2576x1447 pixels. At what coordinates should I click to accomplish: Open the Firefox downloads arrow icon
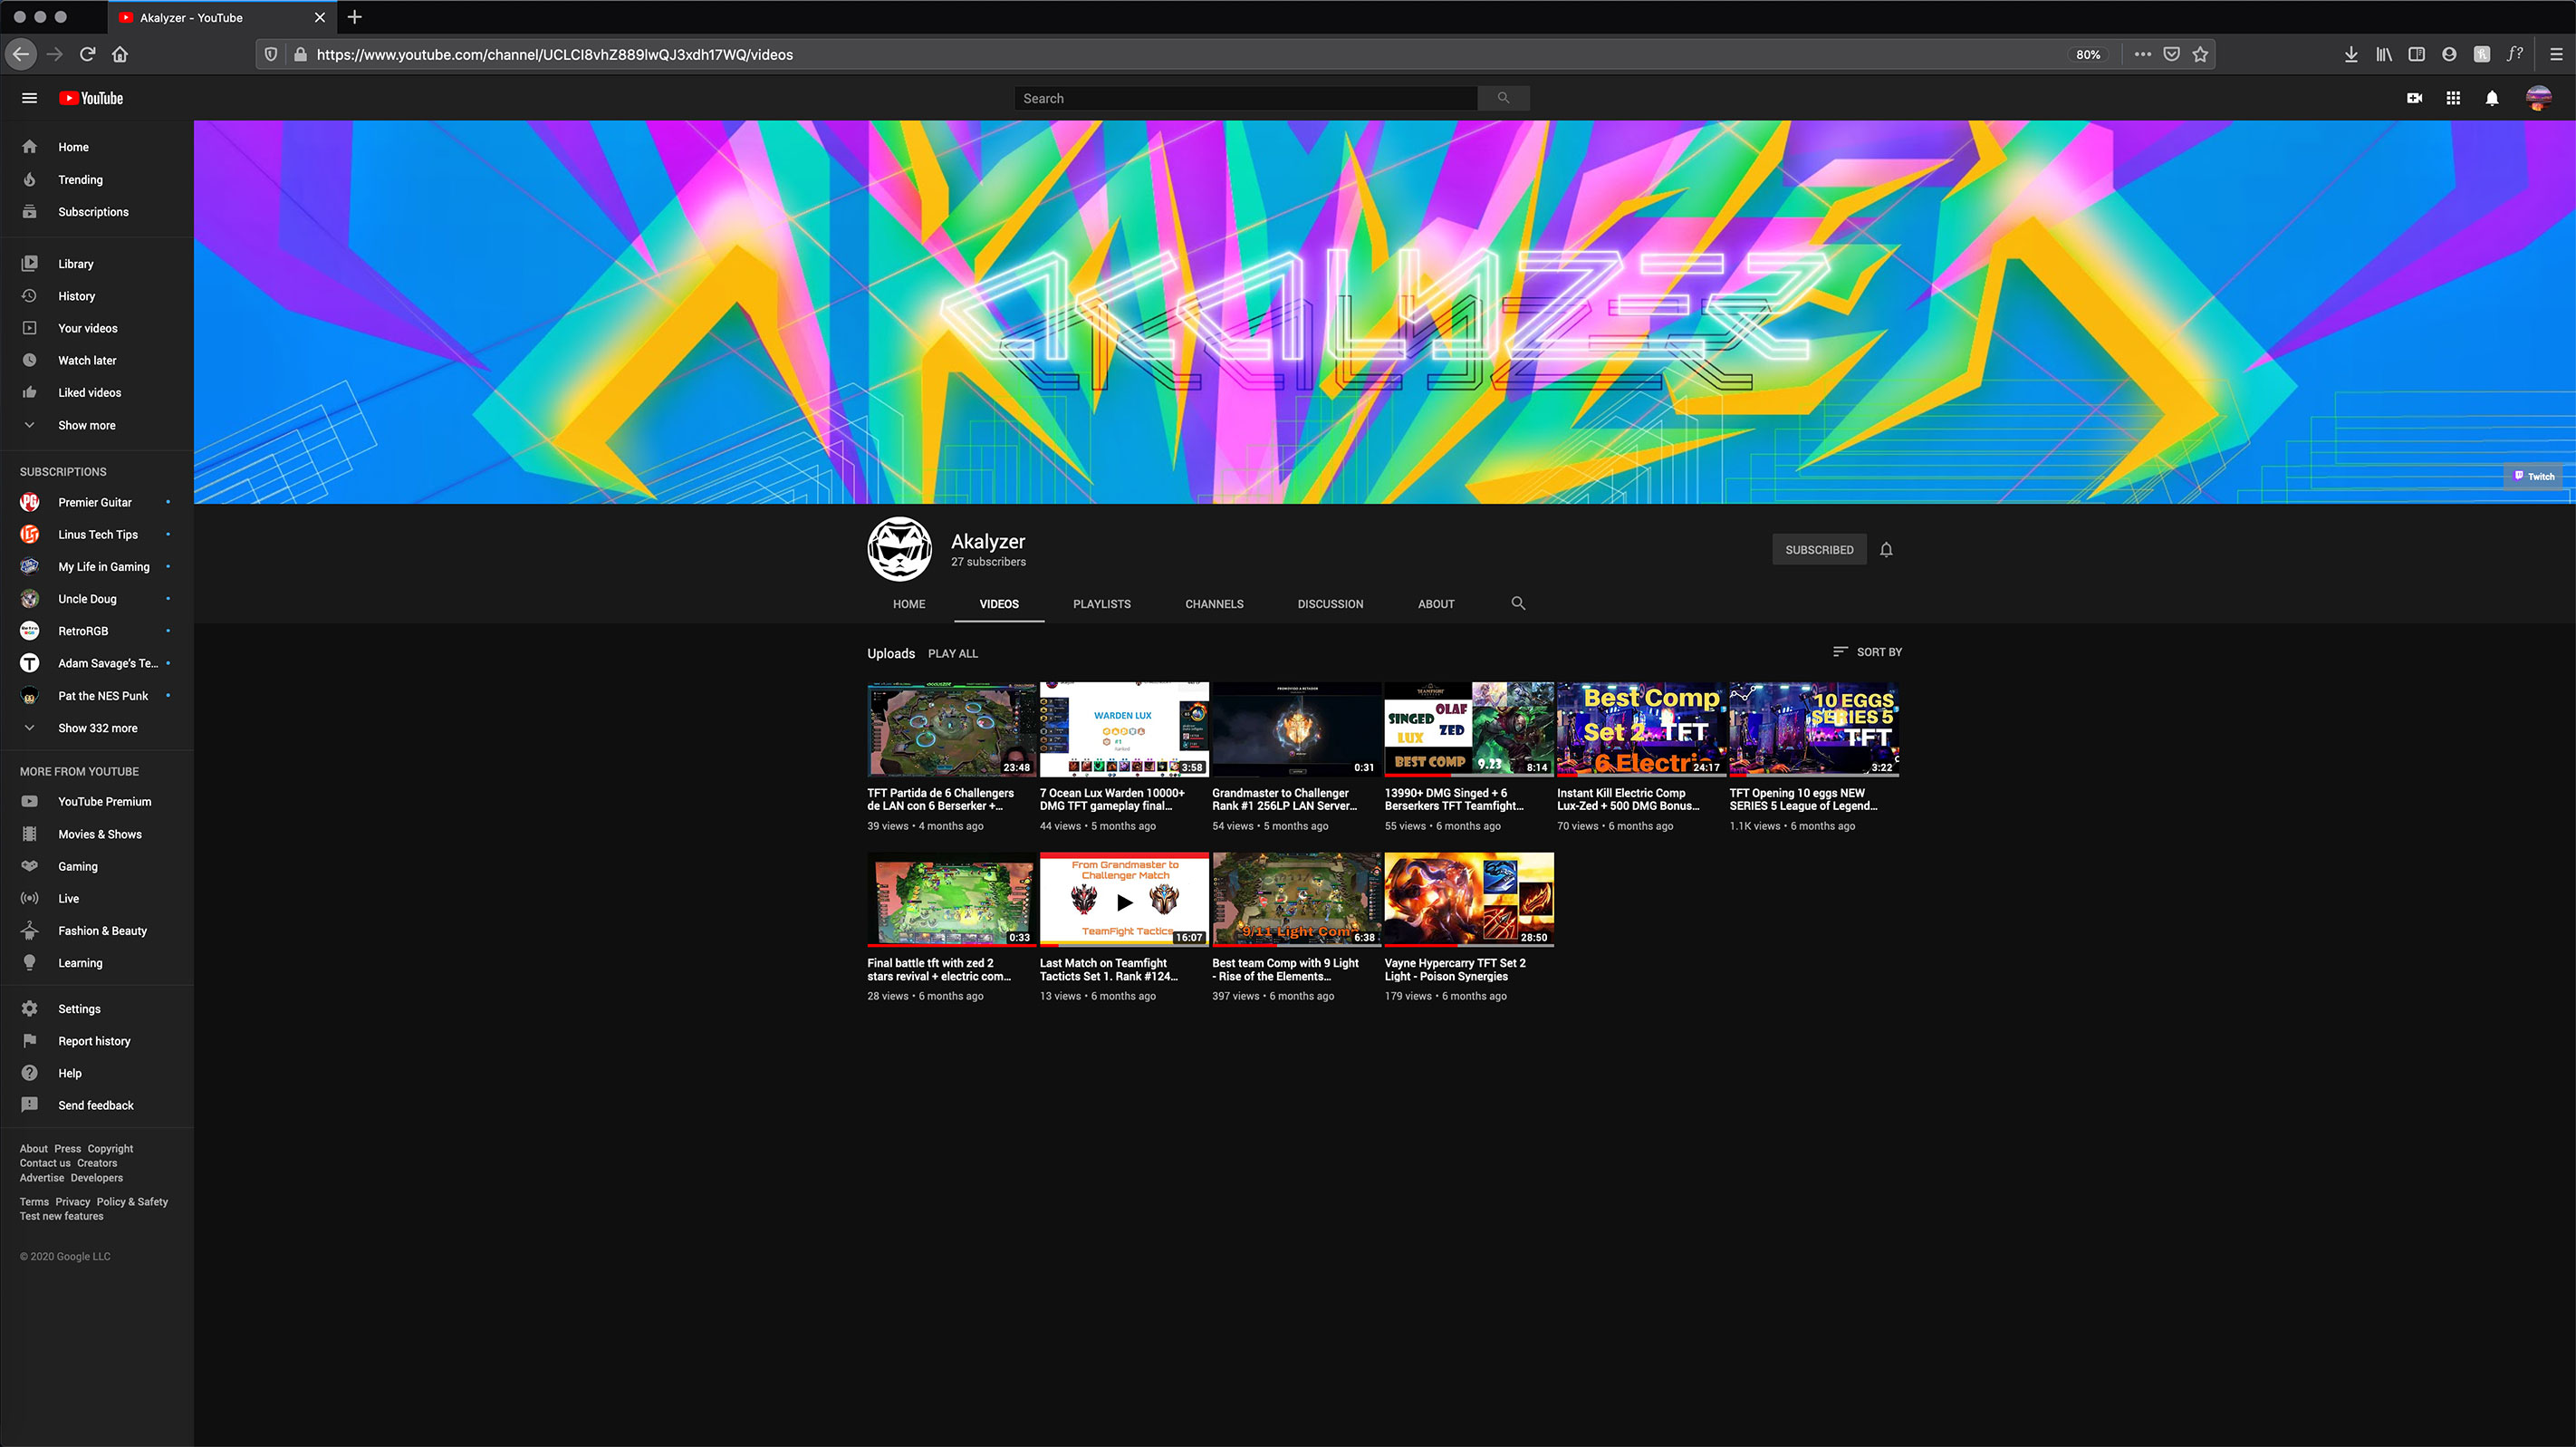2351,54
